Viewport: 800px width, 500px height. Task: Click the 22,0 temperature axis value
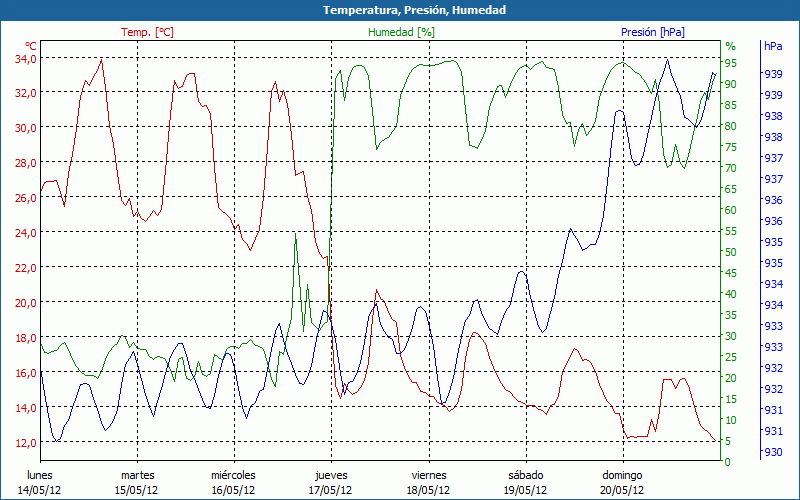point(24,267)
